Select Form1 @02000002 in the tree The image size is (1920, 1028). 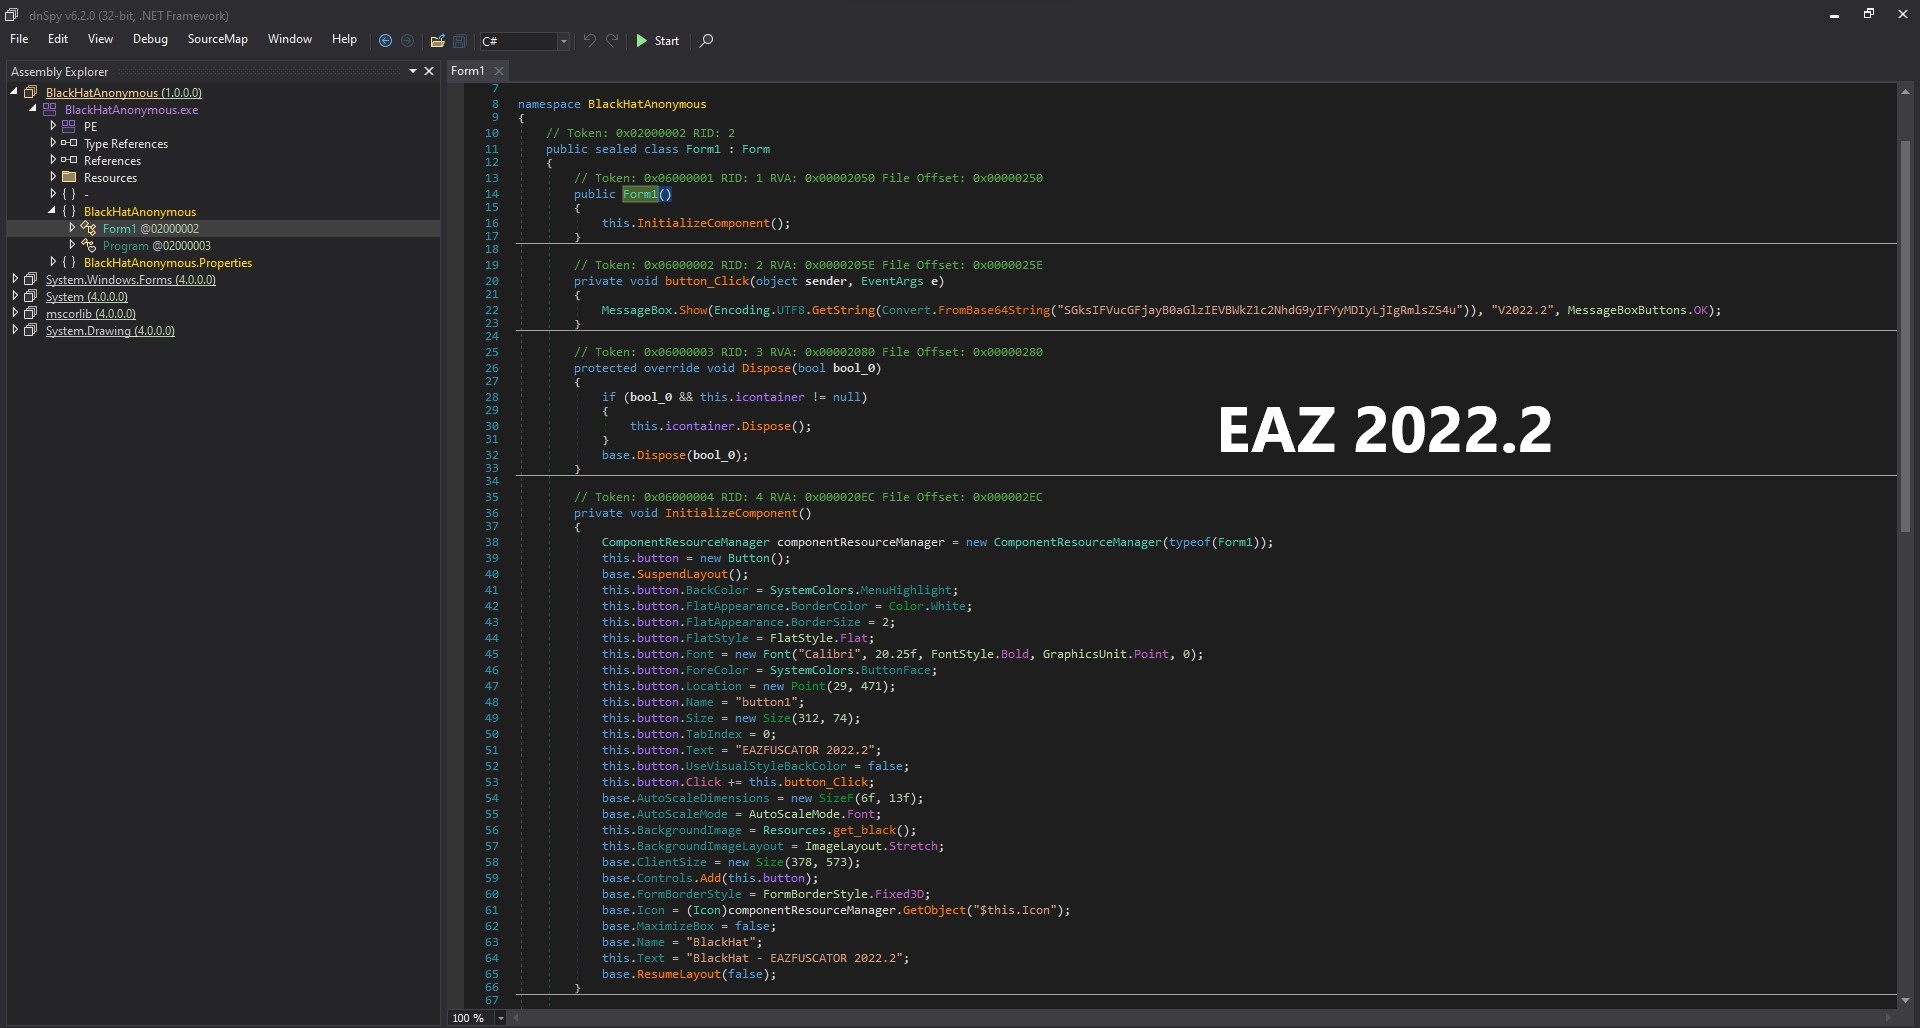pyautogui.click(x=151, y=229)
